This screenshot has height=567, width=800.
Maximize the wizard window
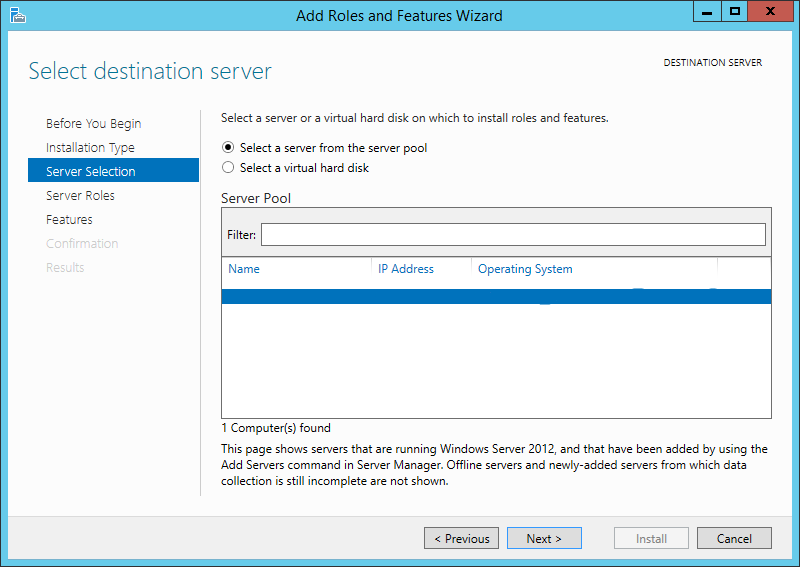pos(735,11)
